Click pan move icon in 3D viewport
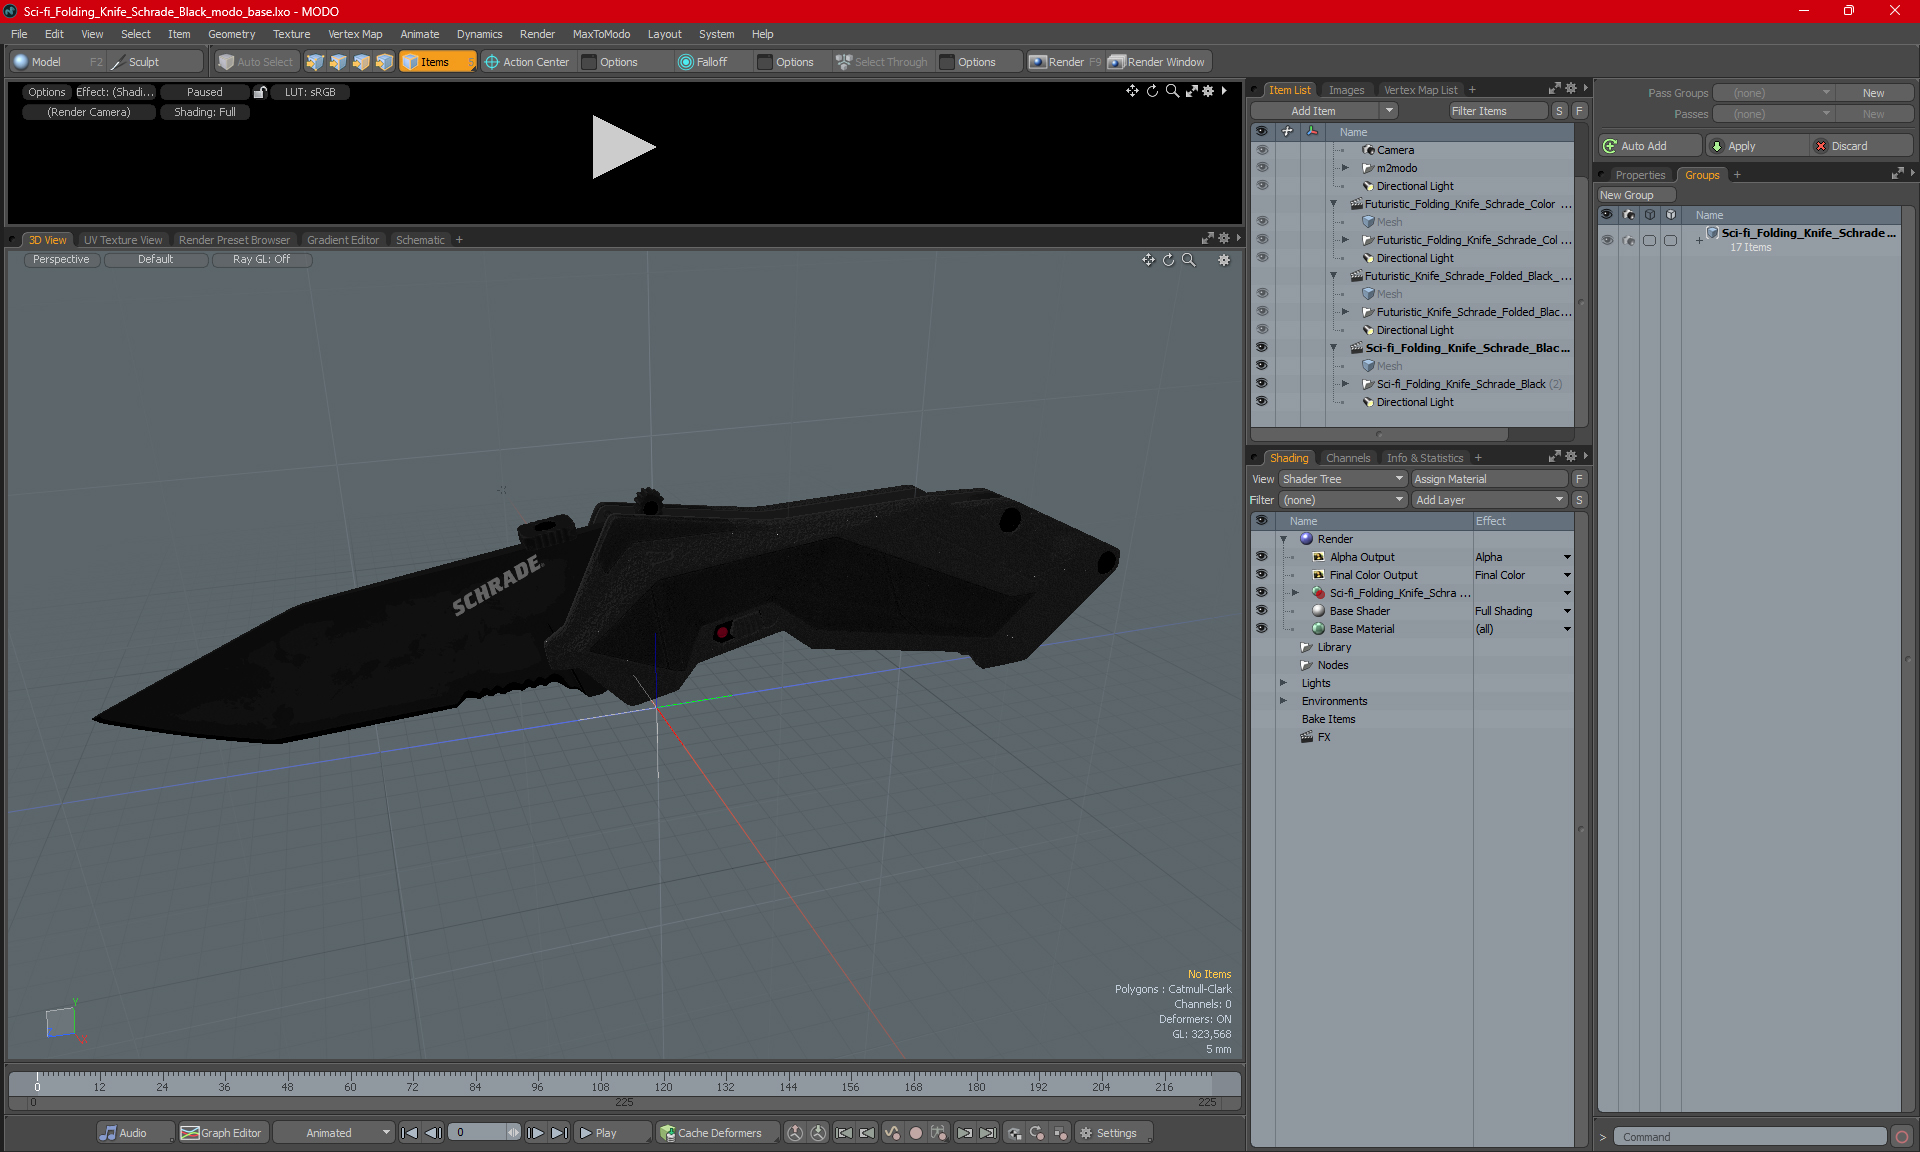Image resolution: width=1920 pixels, height=1152 pixels. pos(1148,260)
